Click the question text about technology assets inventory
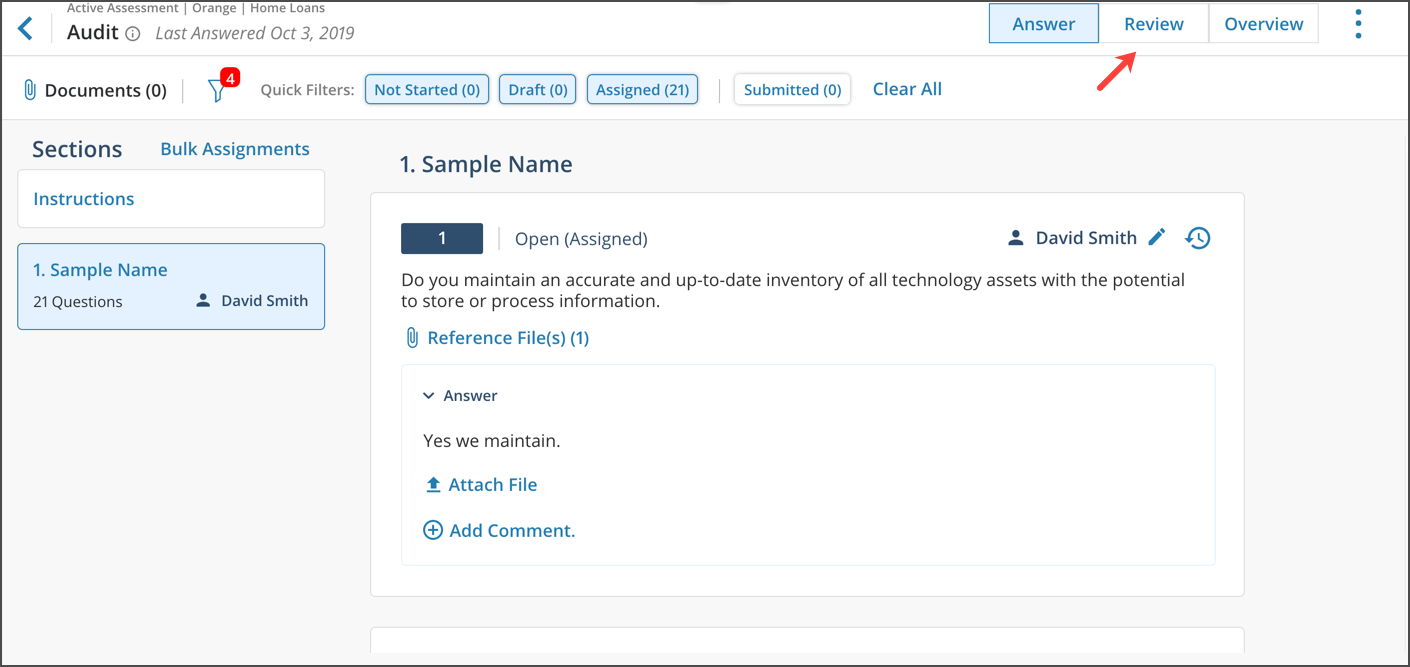 pos(793,290)
